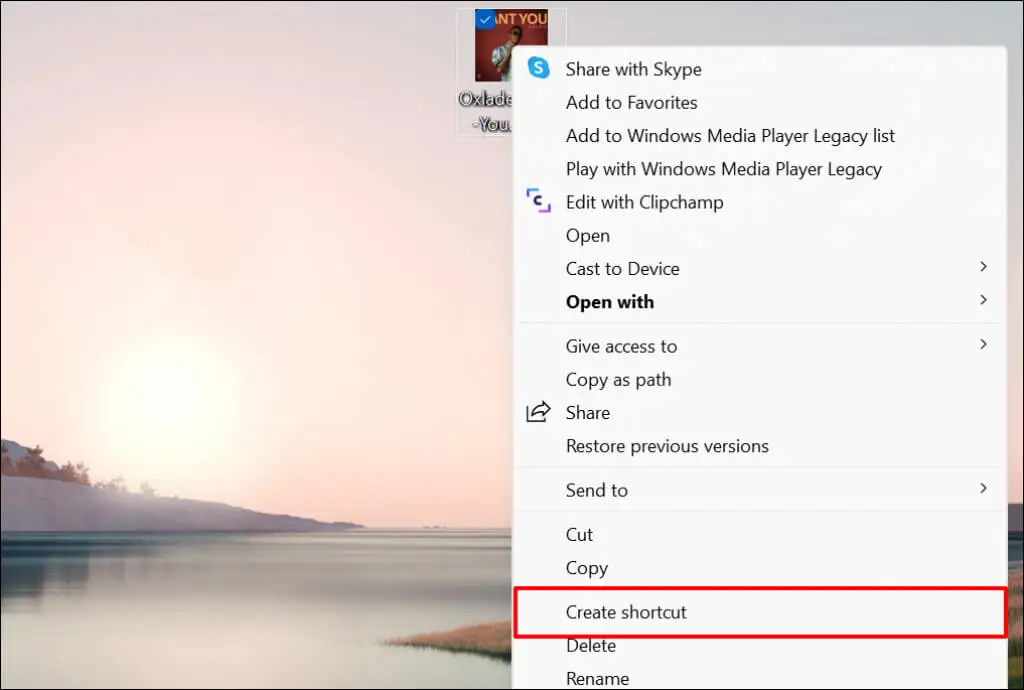The image size is (1024, 690).
Task: Open the Cast to Device entry
Action: [760, 269]
